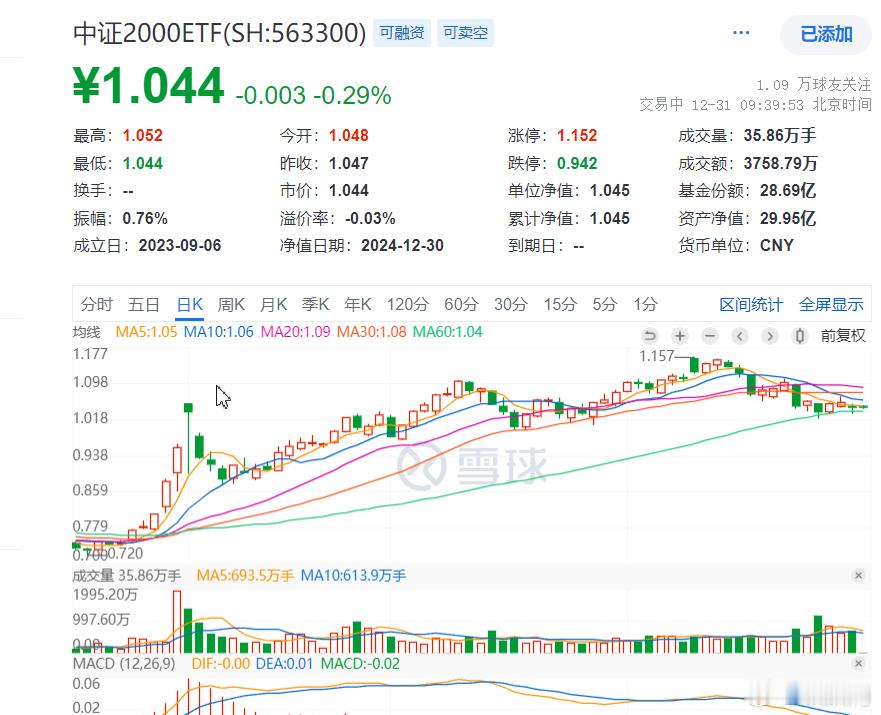881x715 pixels.
Task: Switch to the 1分 chart
Action: [x=645, y=304]
